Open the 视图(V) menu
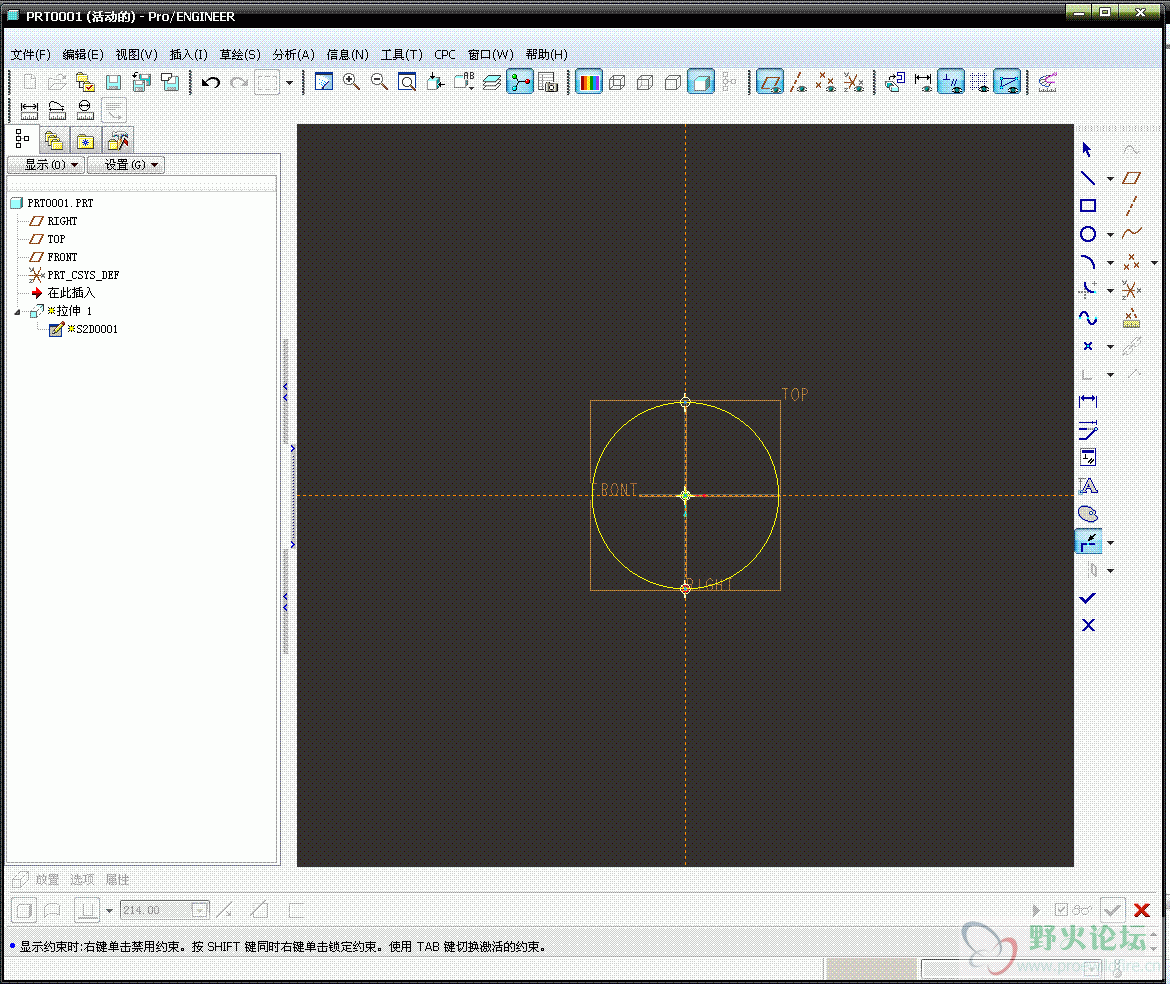Screen dimensions: 1170x984 tap(137, 54)
